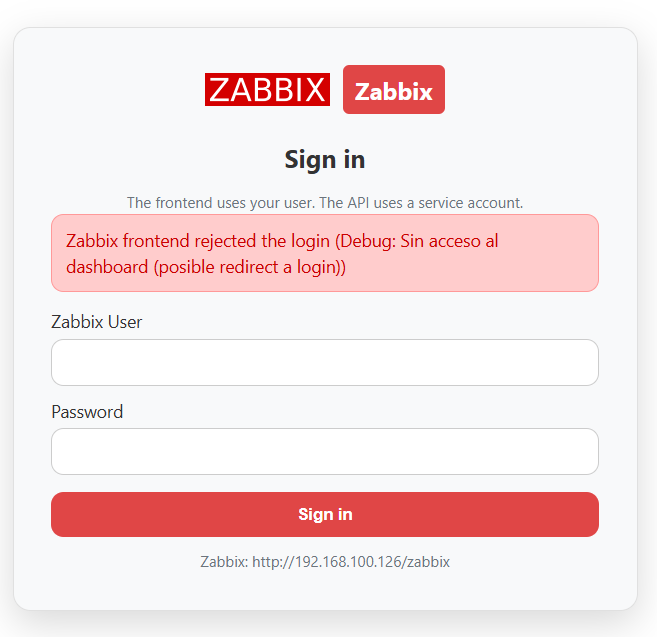657x637 pixels.
Task: Click "posible redirect a login" error text
Action: 249,268
